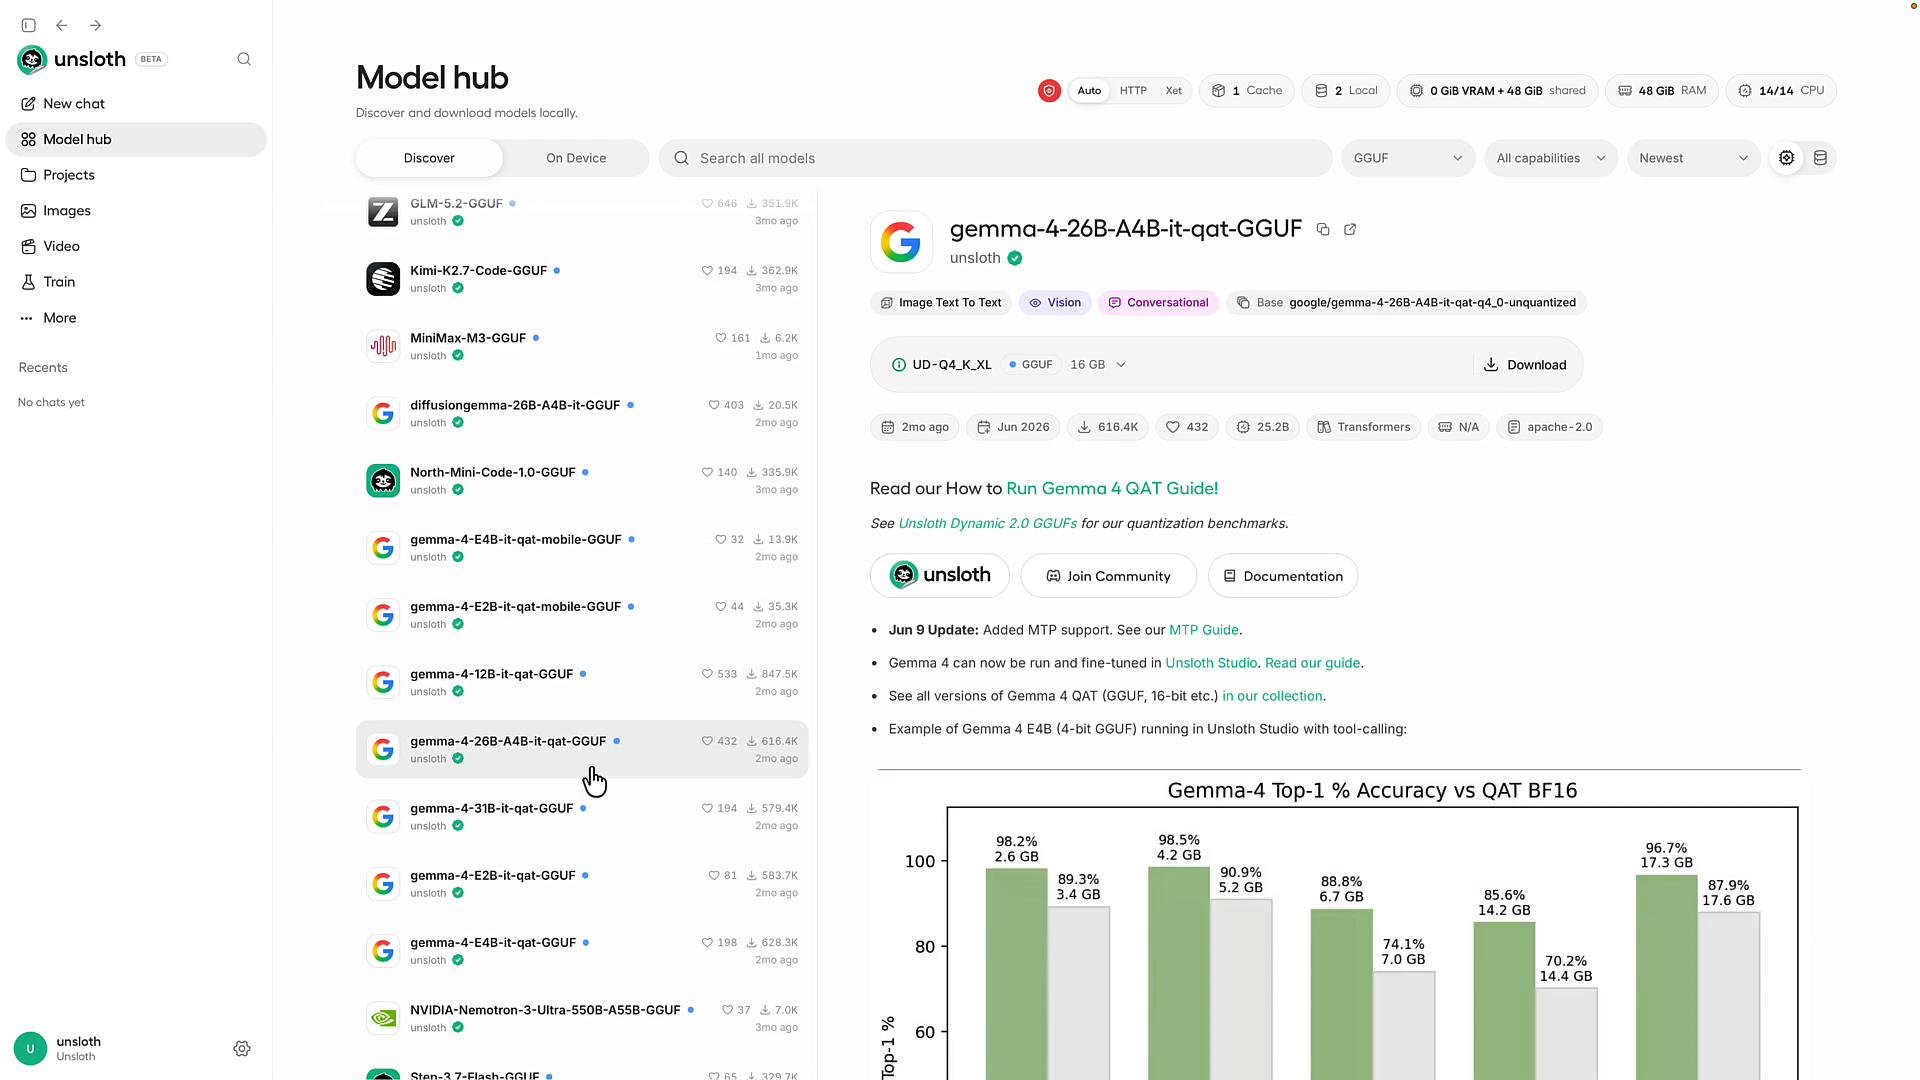Click the 14/14 CPU indicator
The width and height of the screenshot is (1920, 1080).
tap(1781, 91)
